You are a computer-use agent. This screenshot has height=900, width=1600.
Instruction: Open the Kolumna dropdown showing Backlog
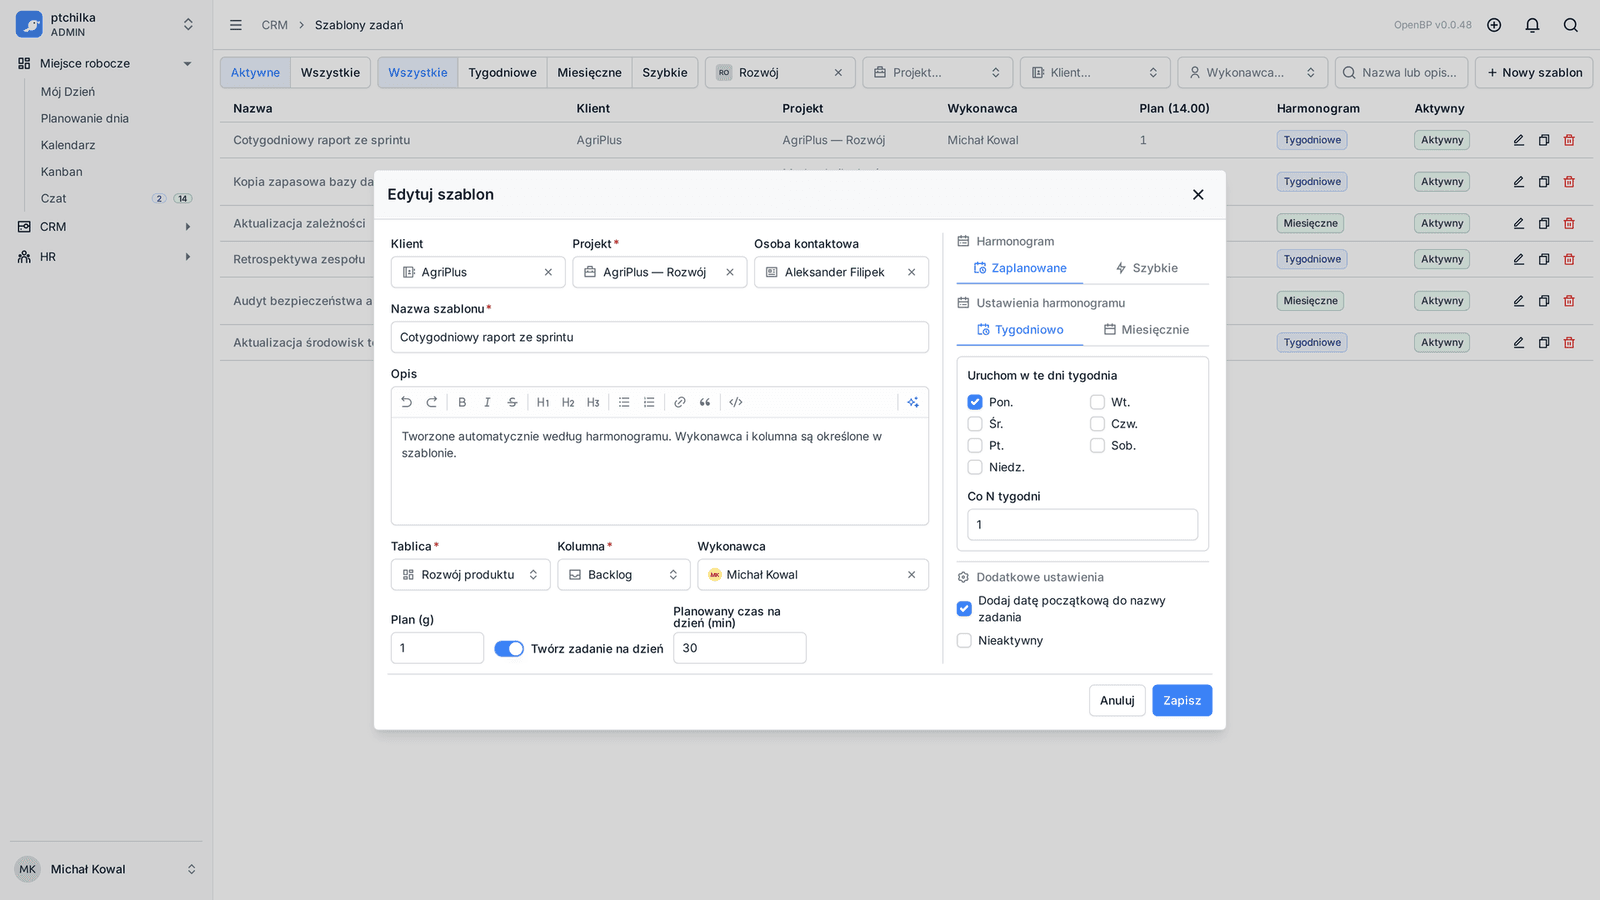(624, 575)
